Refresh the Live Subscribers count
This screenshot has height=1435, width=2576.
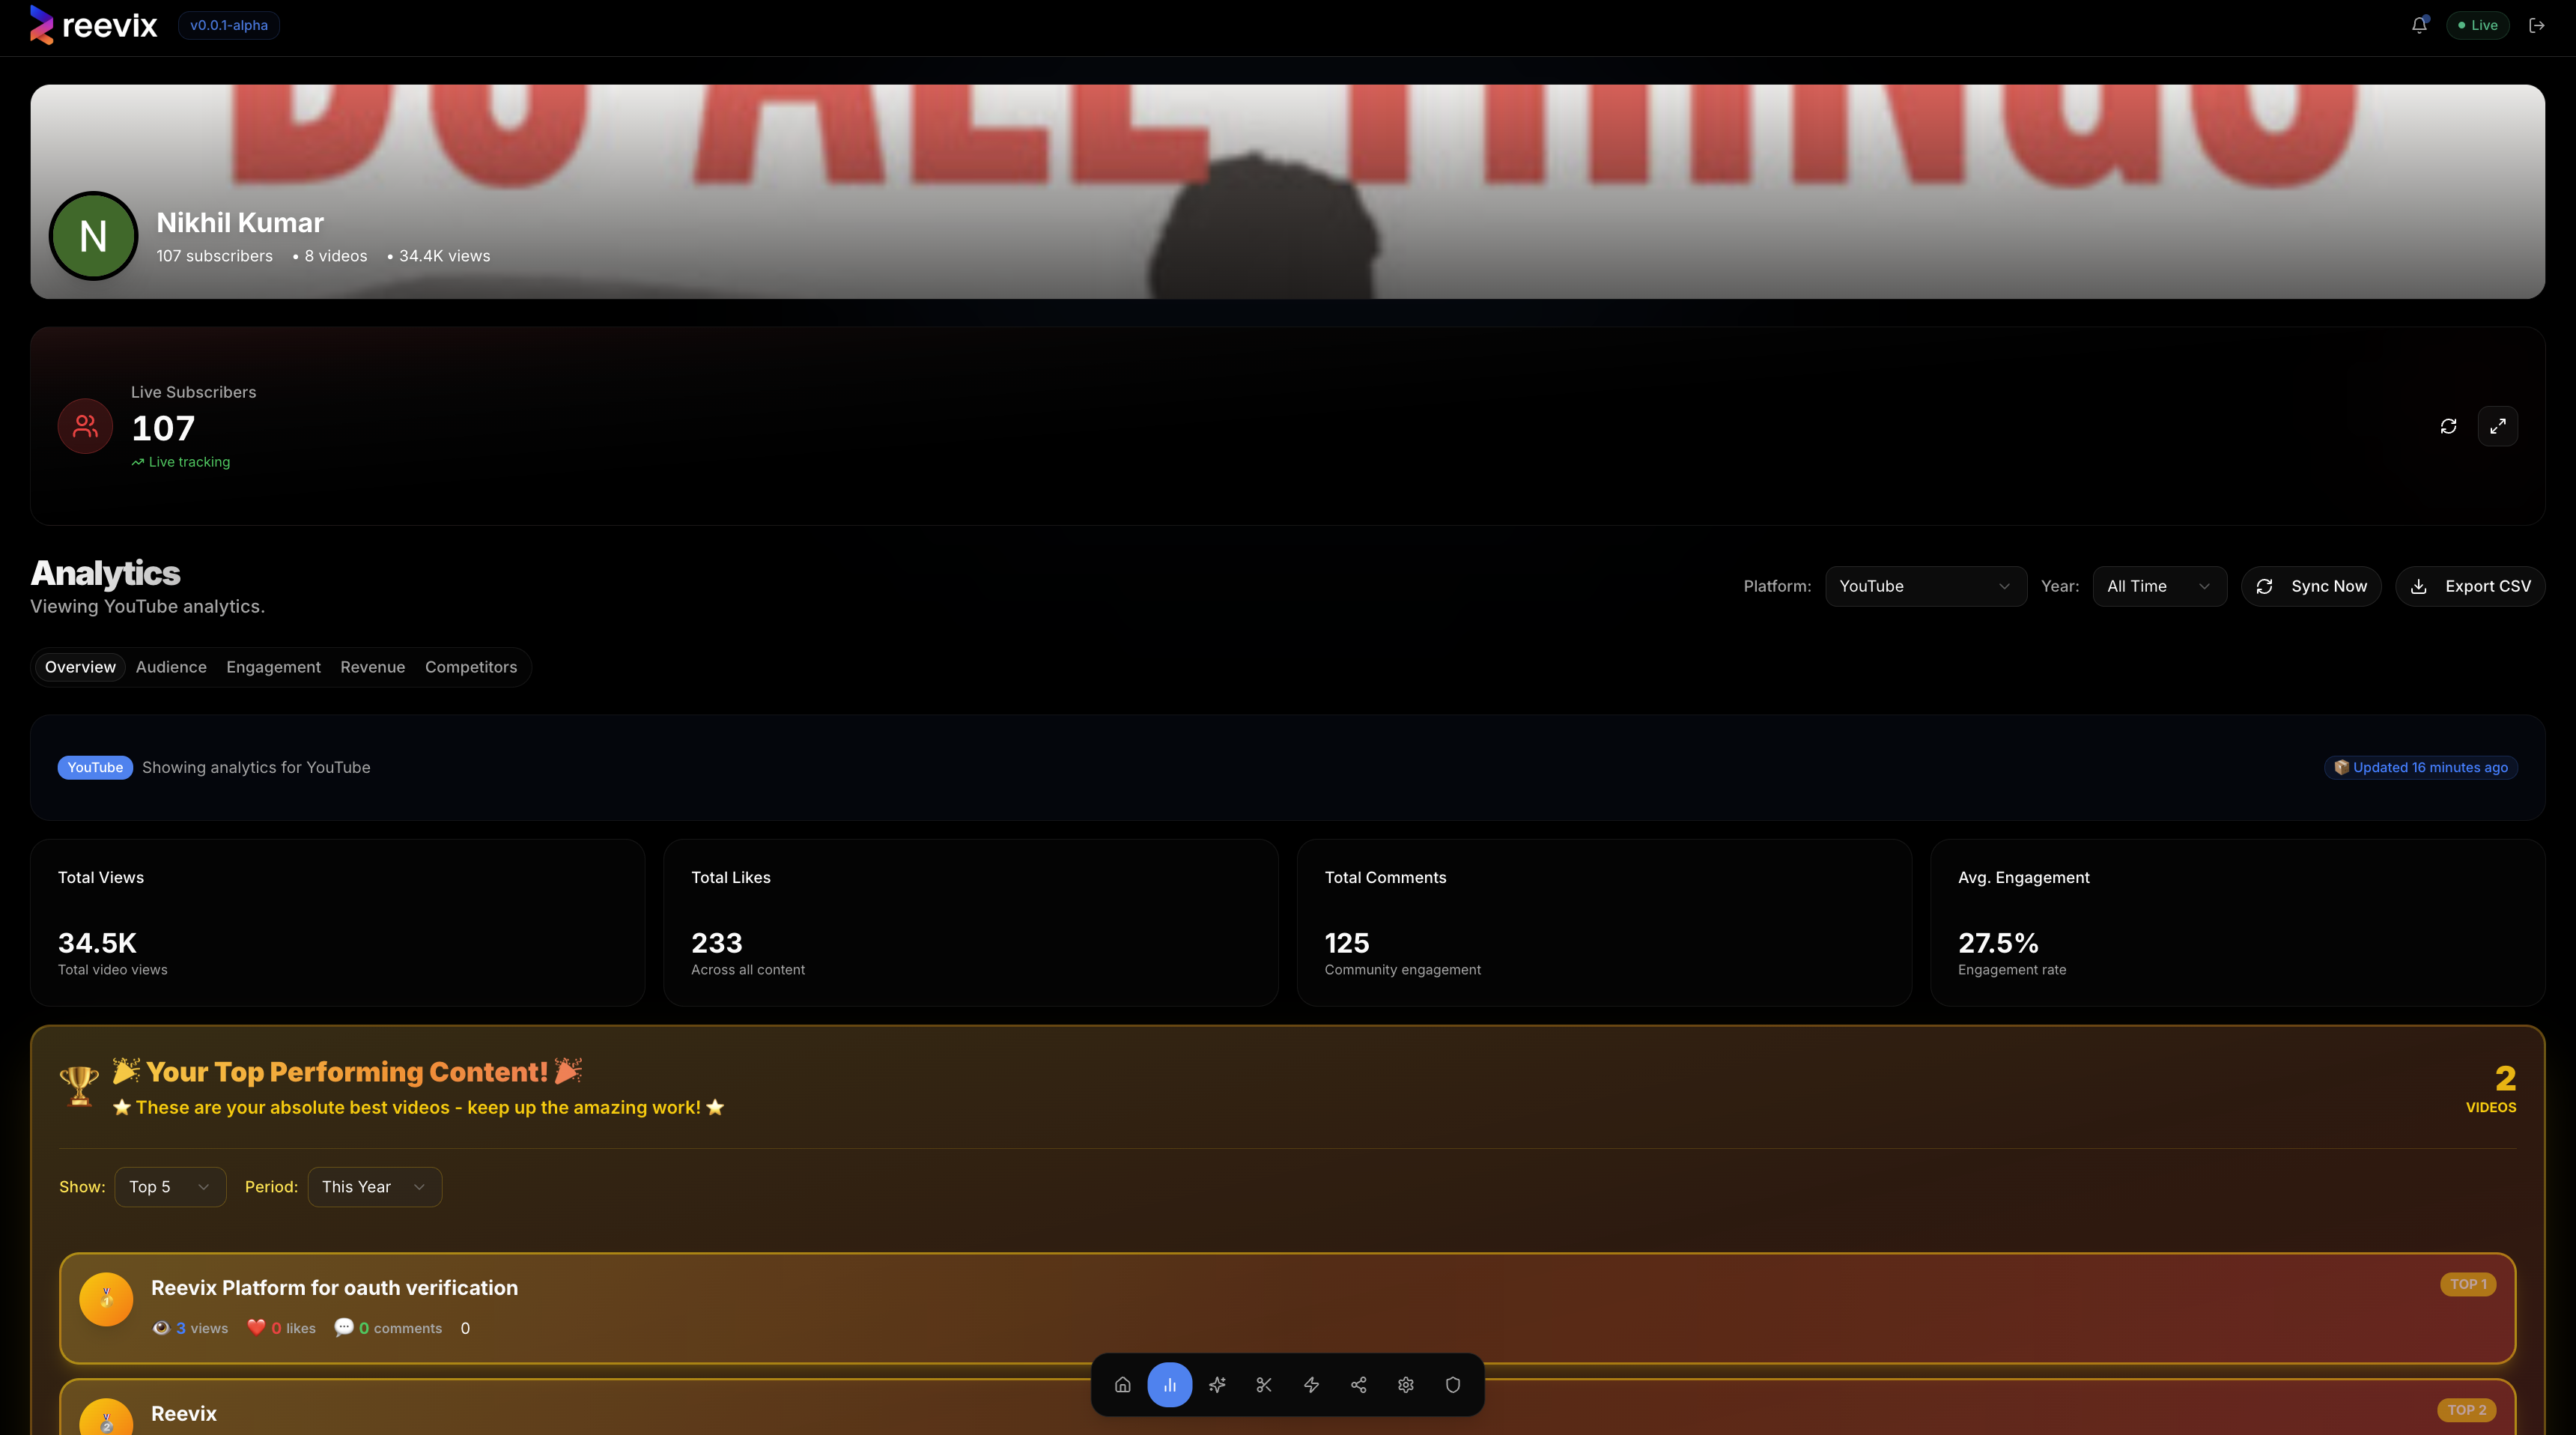coord(2448,426)
